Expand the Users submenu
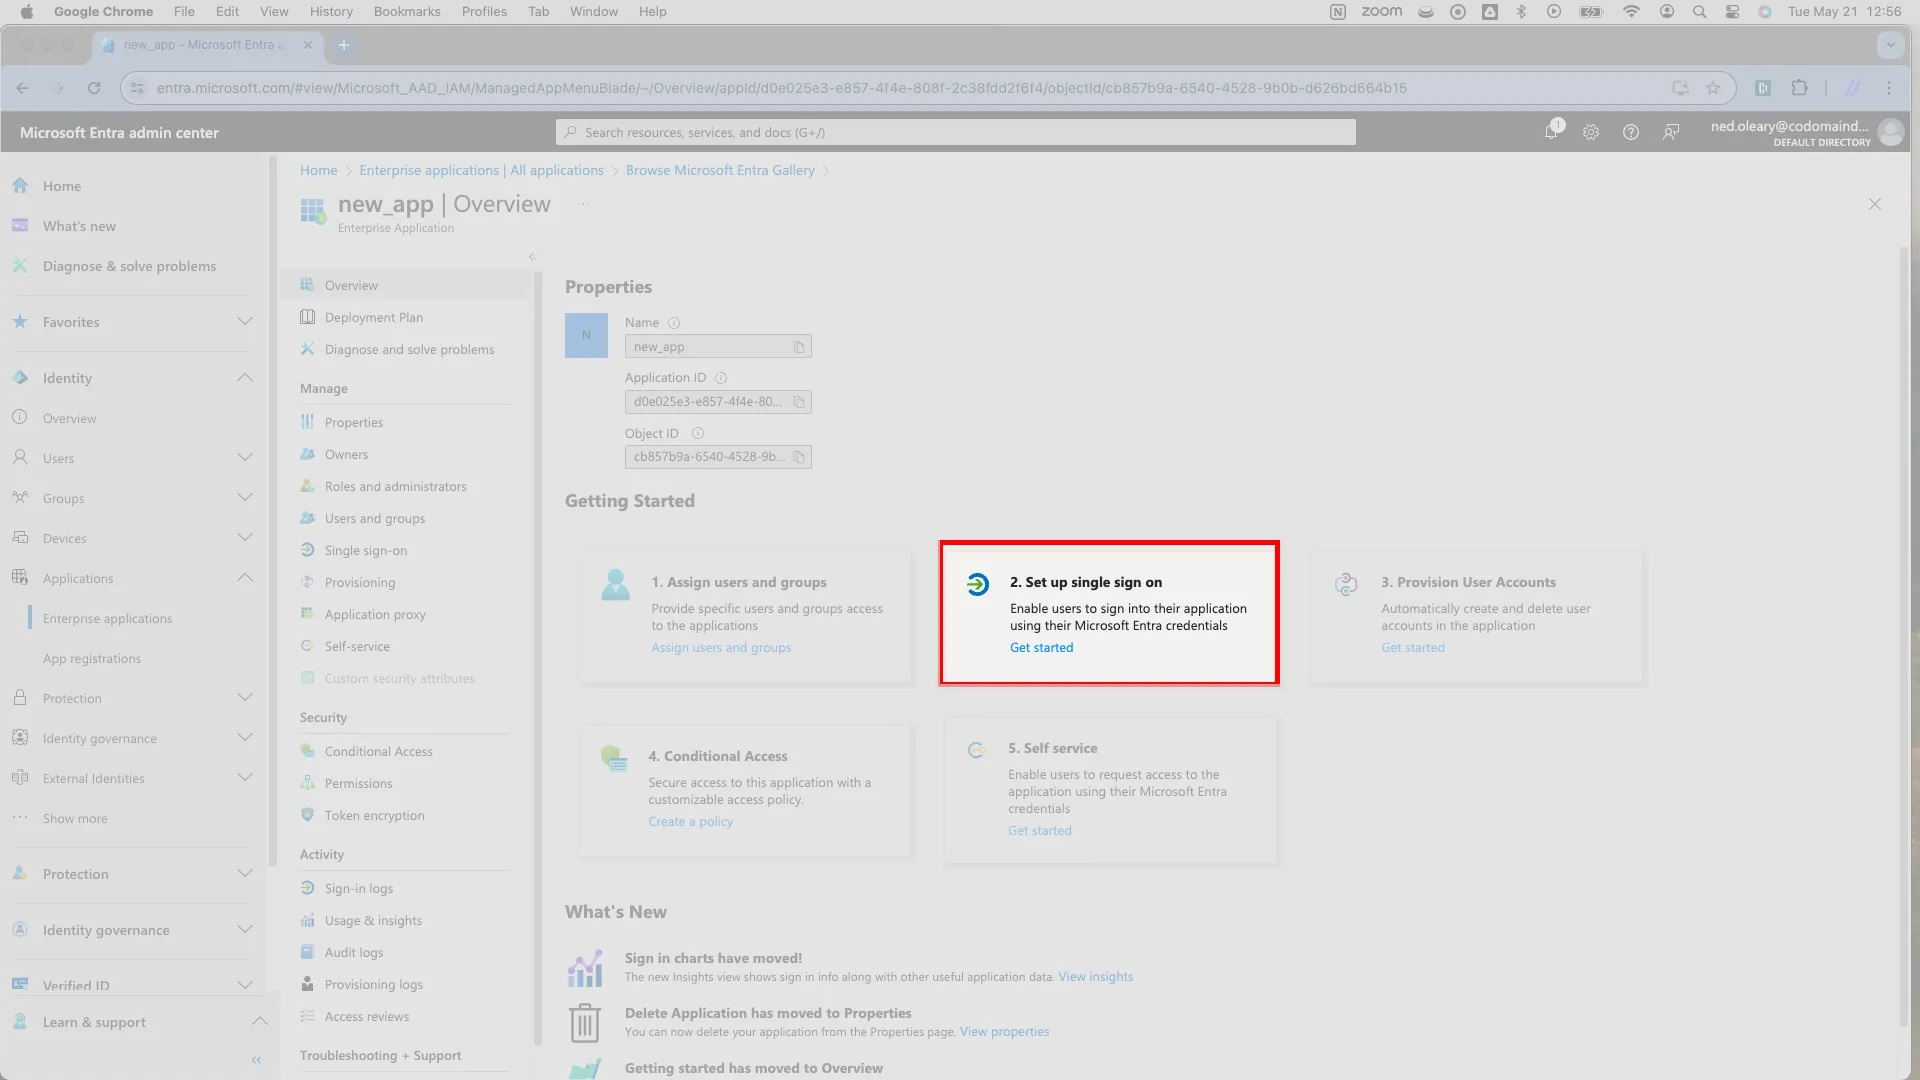The height and width of the screenshot is (1080, 1920). [x=245, y=457]
